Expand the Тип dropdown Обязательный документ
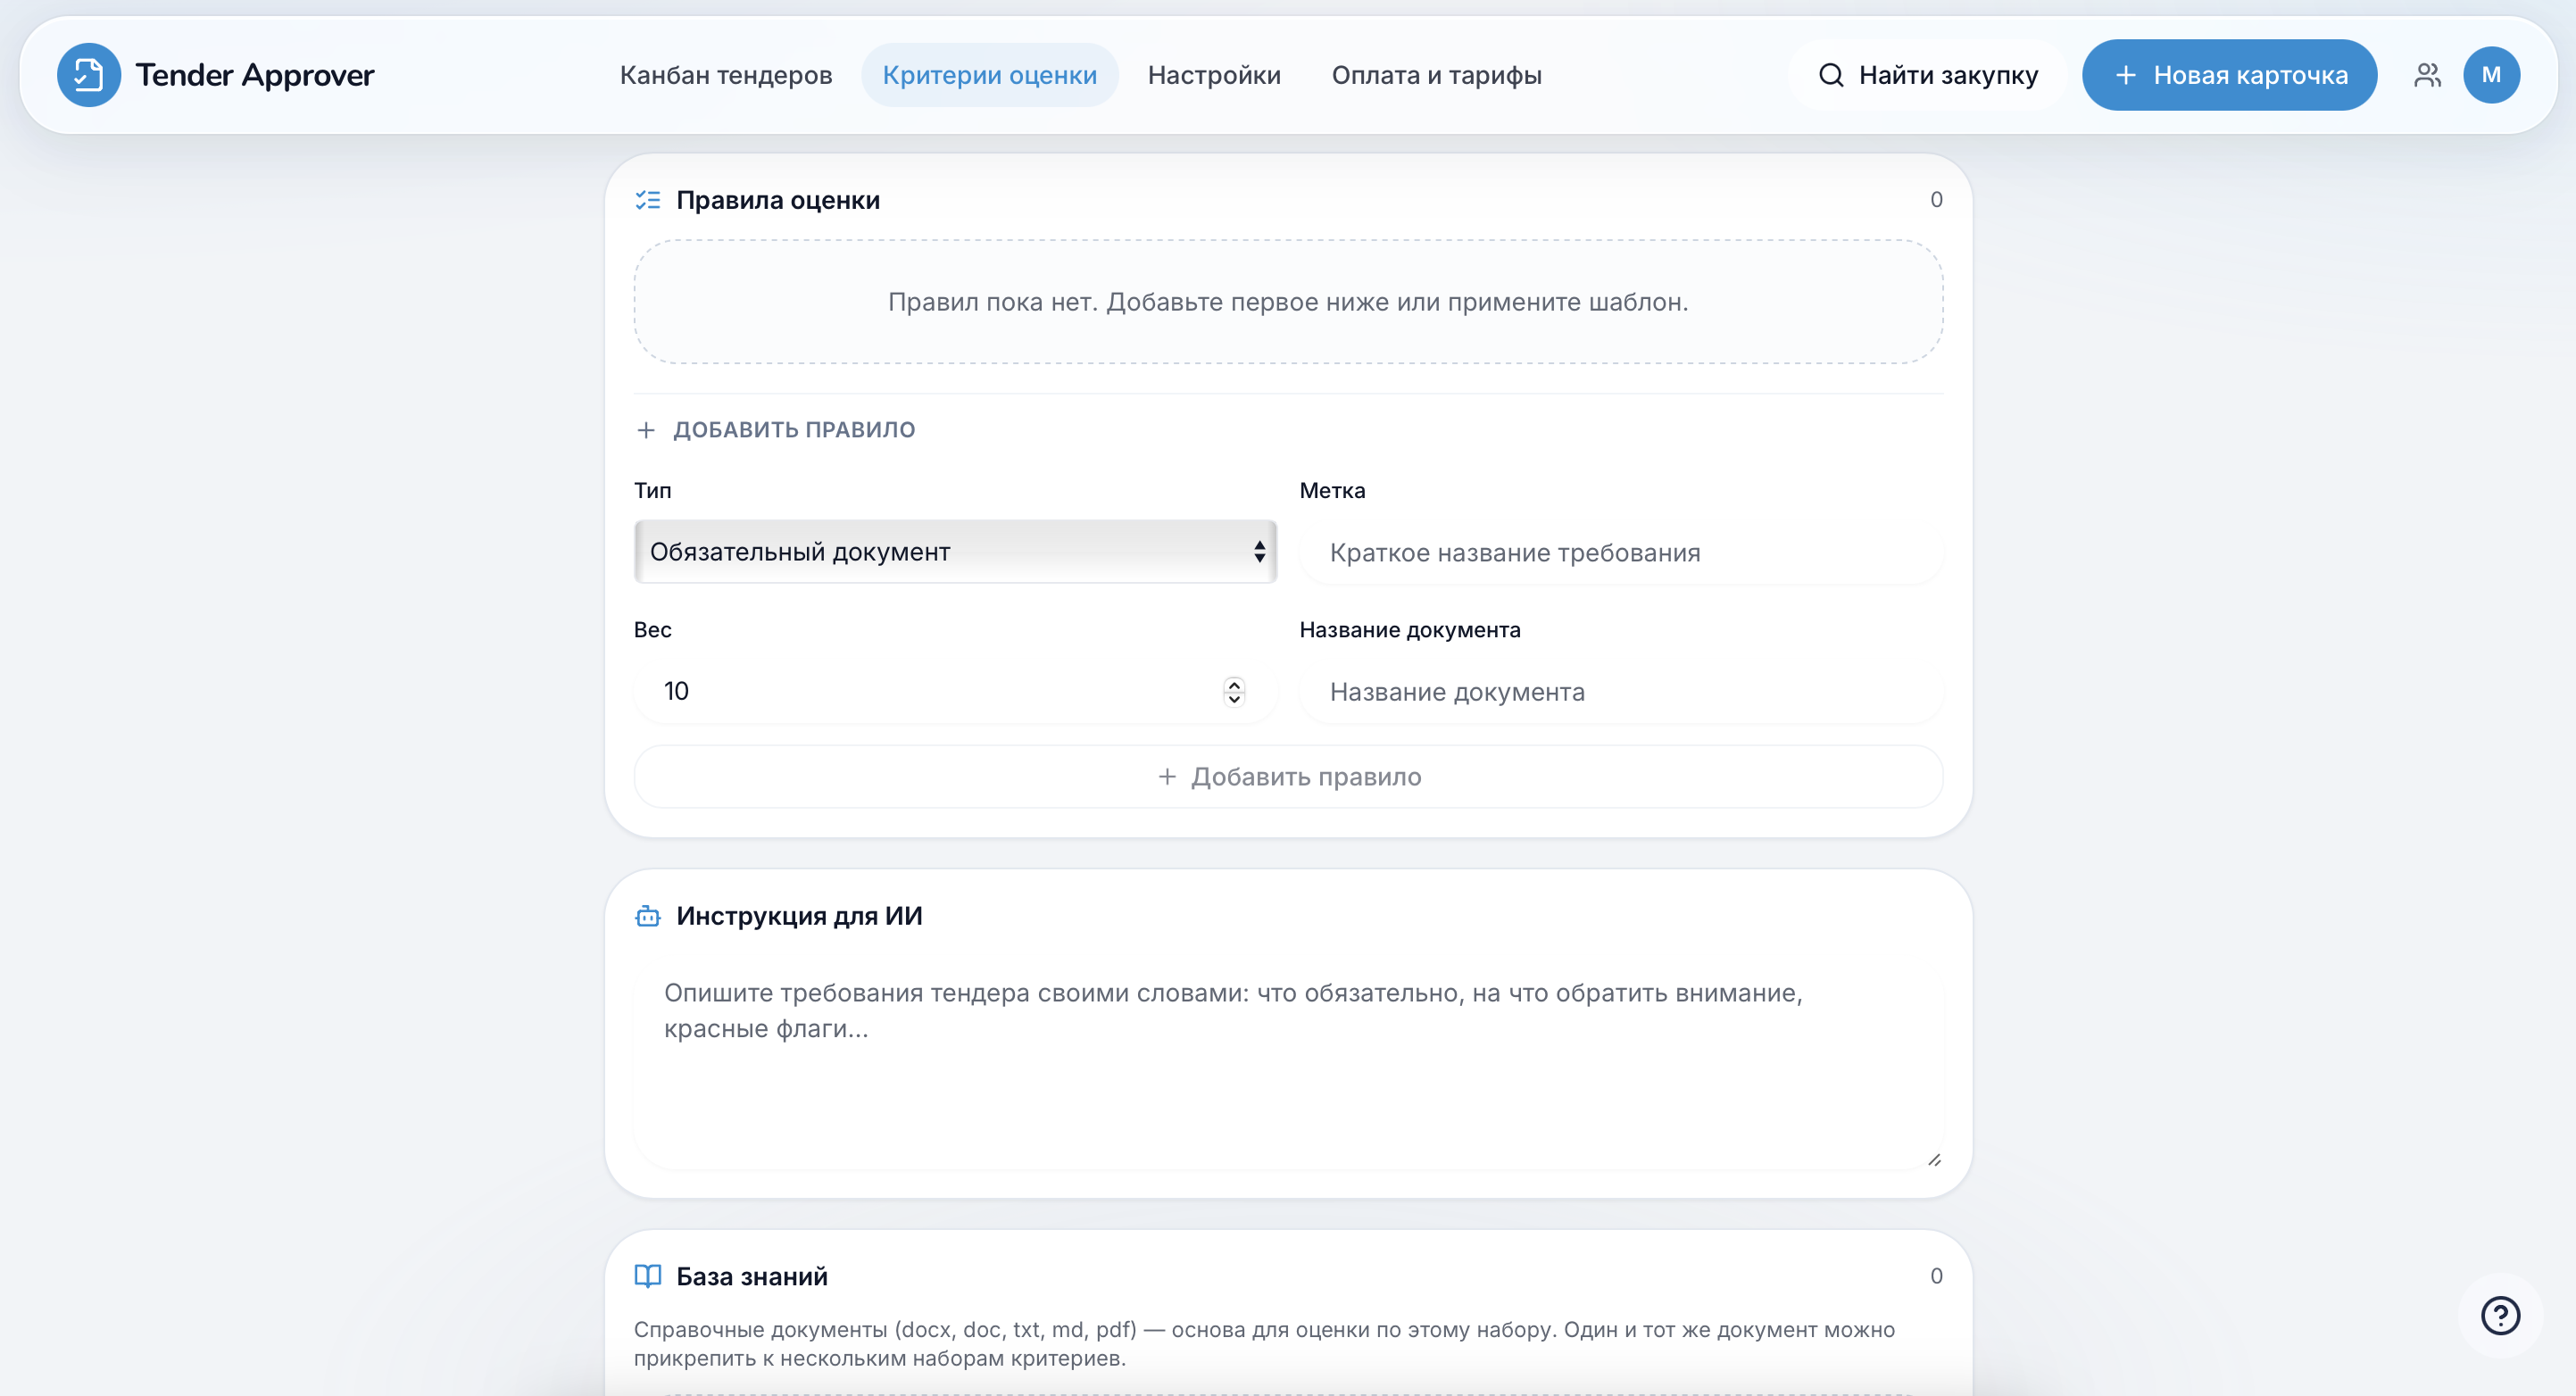The height and width of the screenshot is (1396, 2576). pyautogui.click(x=955, y=551)
